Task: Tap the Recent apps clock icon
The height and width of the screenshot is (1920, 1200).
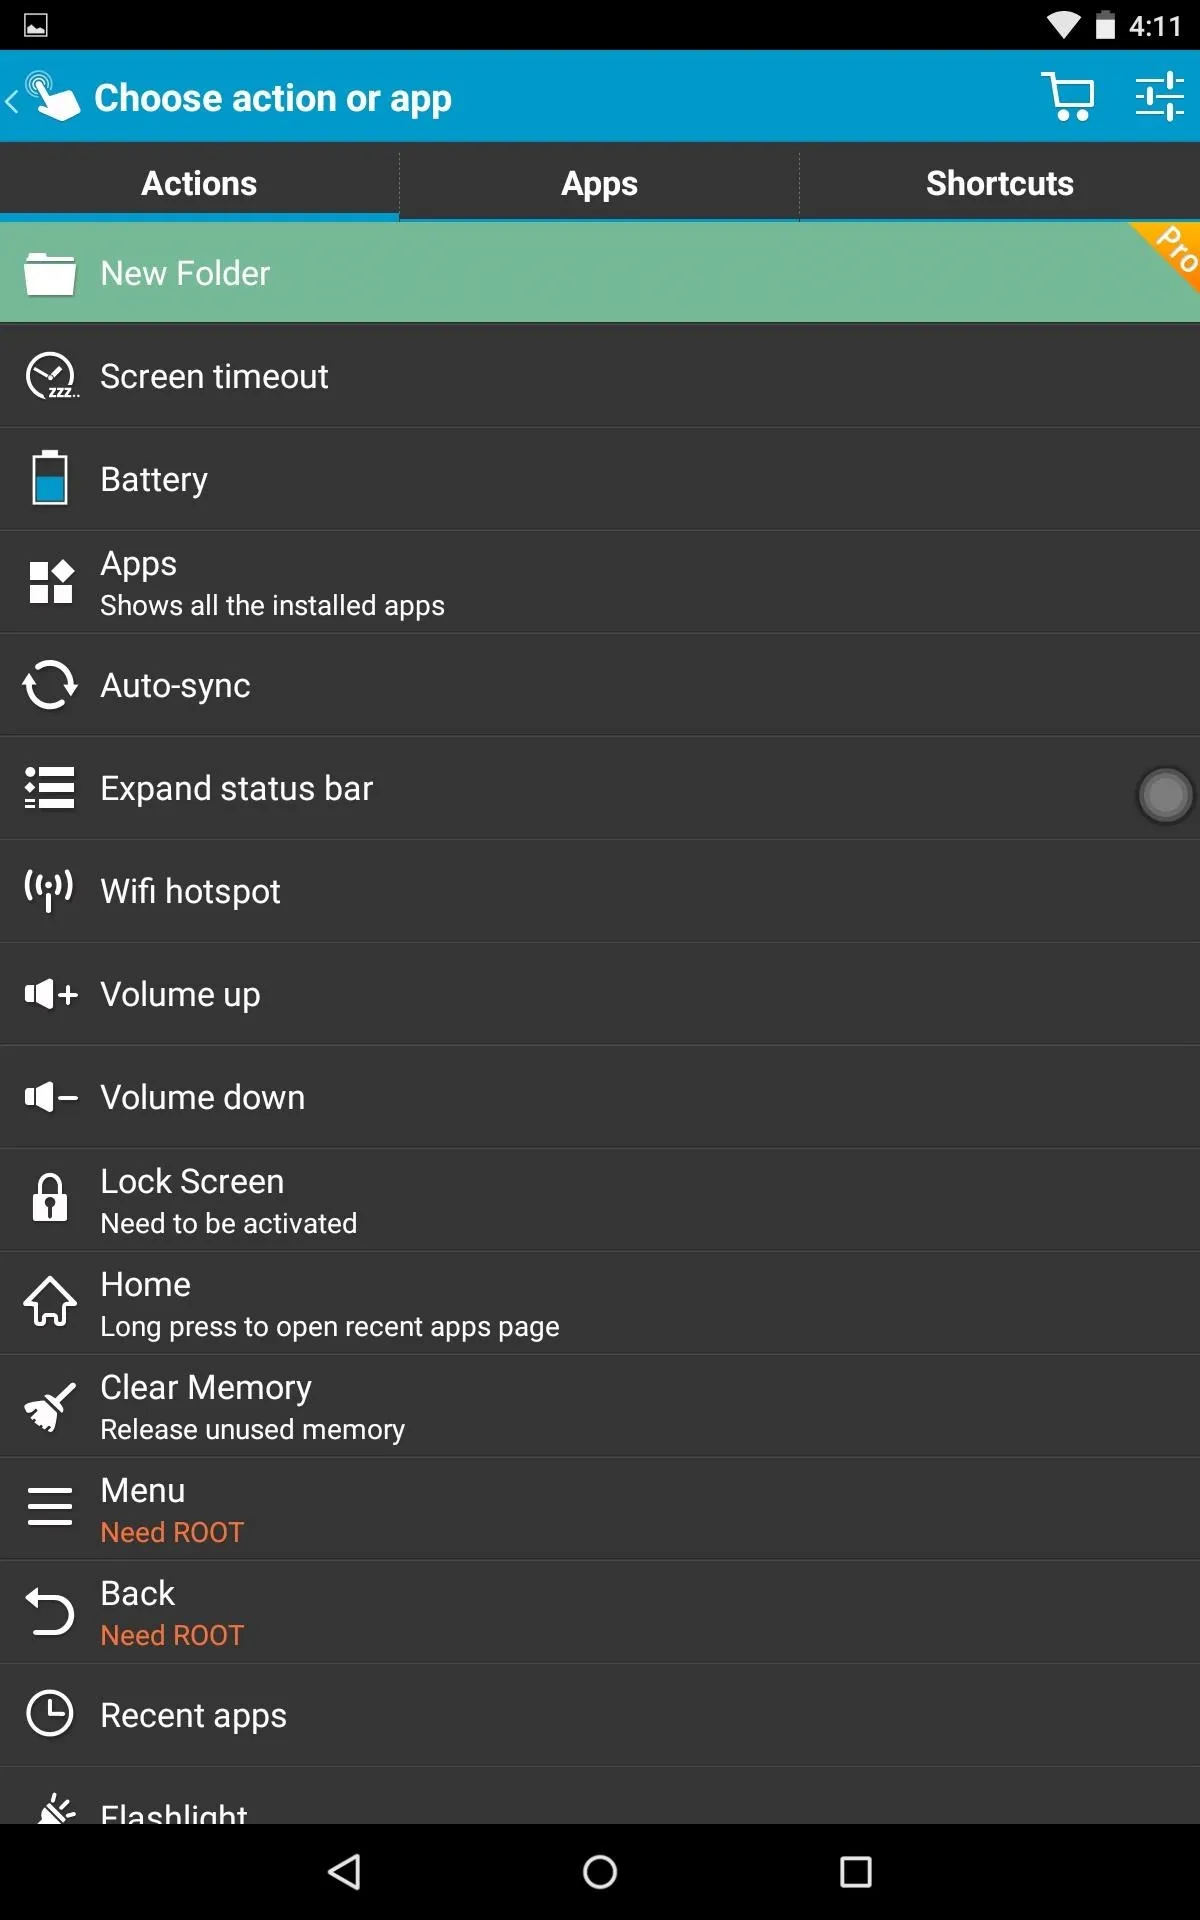Action: [50, 1714]
